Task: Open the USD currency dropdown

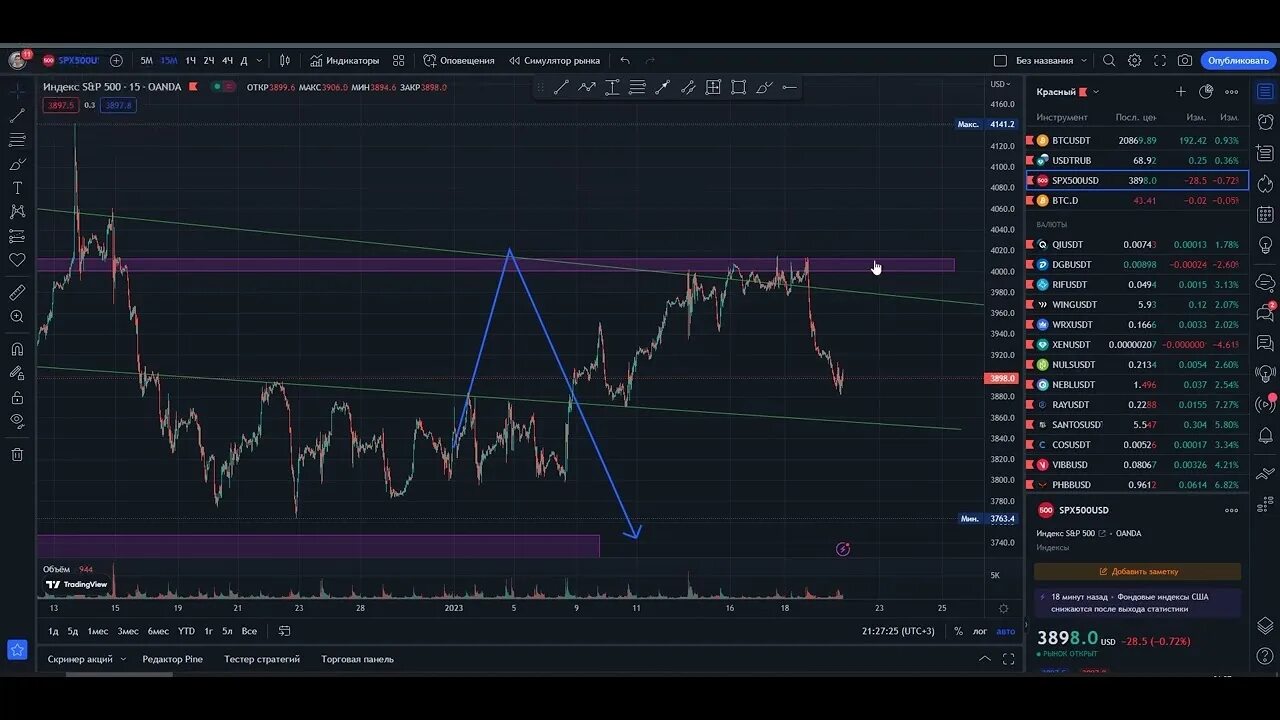Action: click(1000, 84)
